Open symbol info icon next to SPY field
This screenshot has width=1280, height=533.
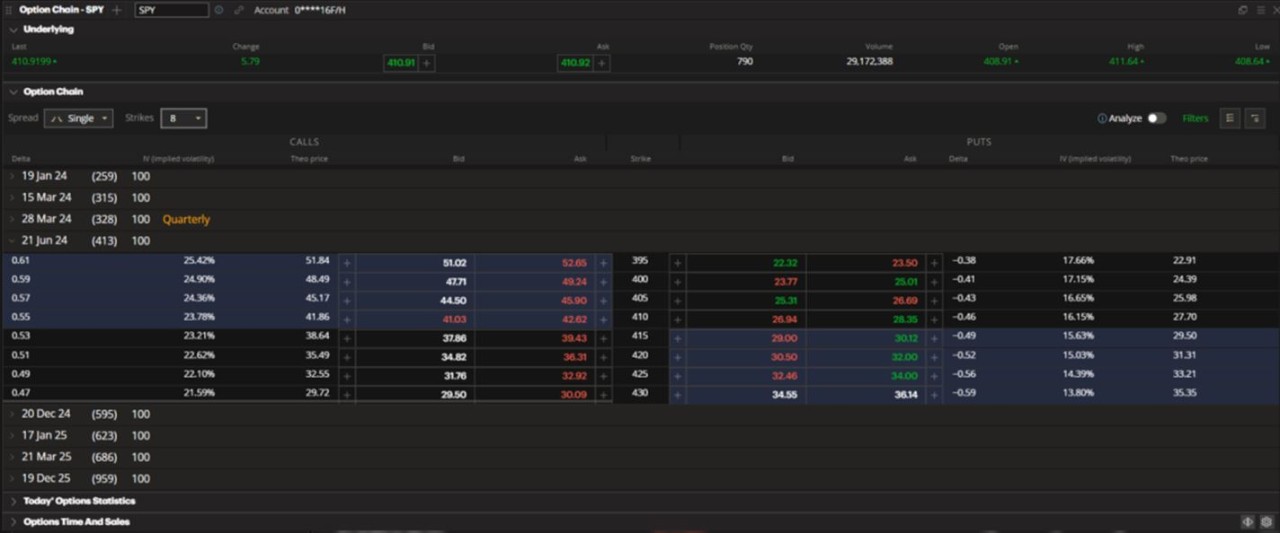tap(219, 9)
